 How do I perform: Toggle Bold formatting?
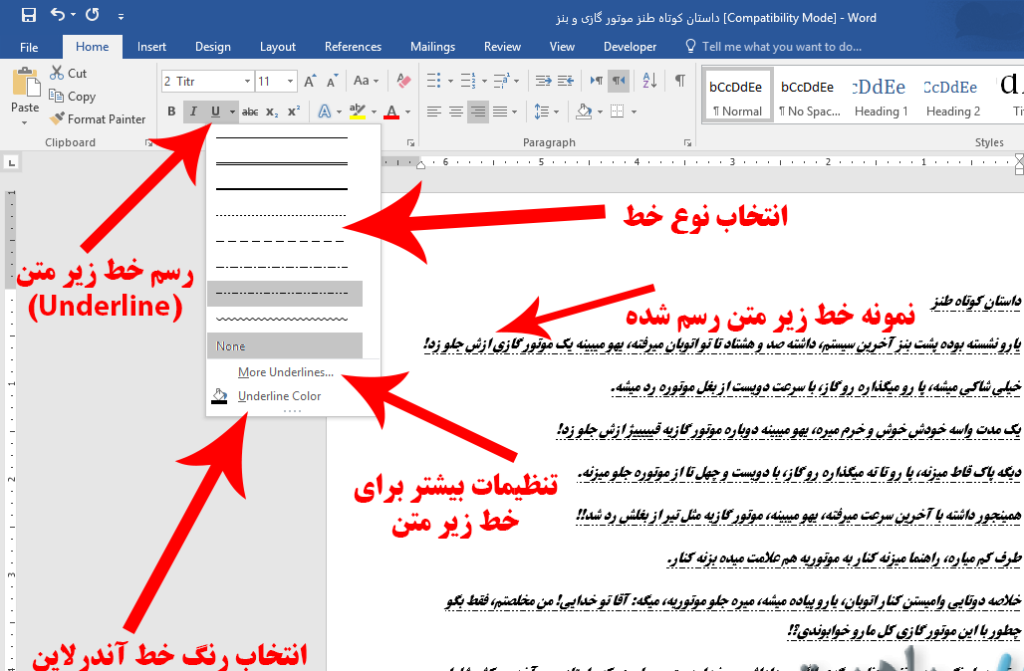[171, 111]
